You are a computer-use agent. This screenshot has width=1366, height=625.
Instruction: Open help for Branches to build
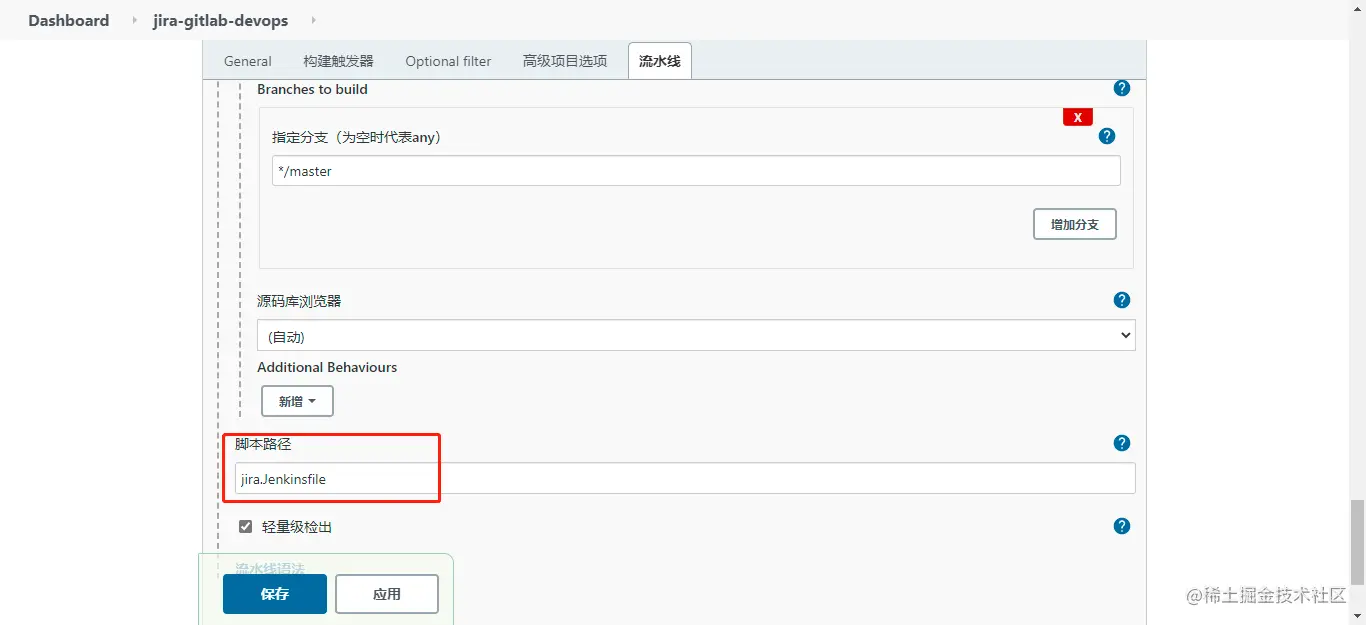pyautogui.click(x=1122, y=88)
